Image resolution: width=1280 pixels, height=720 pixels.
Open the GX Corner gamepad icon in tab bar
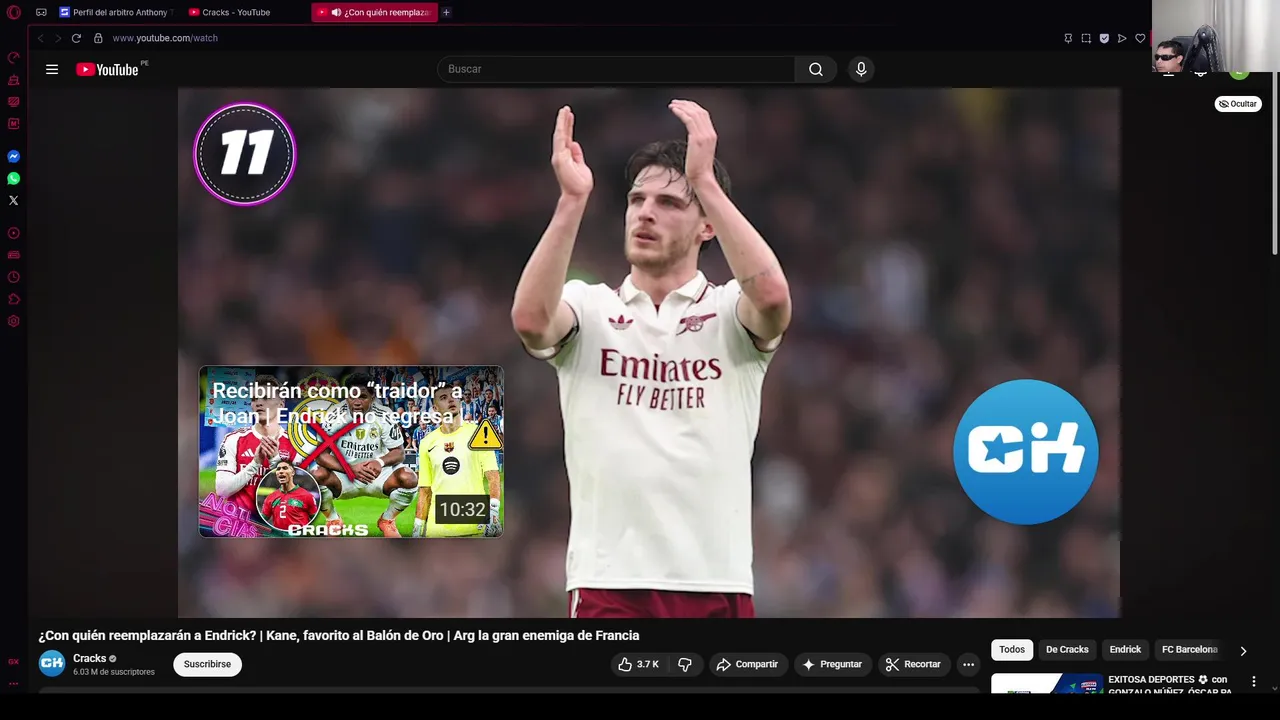[x=41, y=12]
